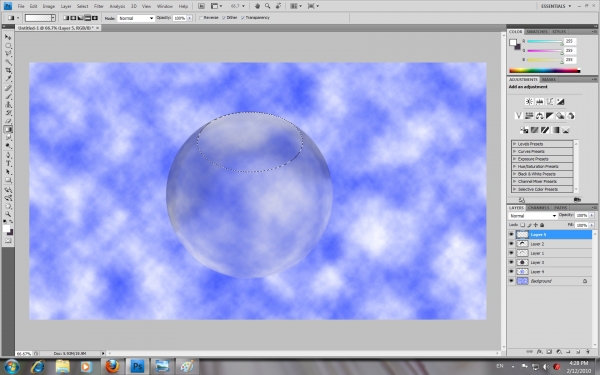
Task: Click the foreground color swatch in Color panel
Action: click(x=513, y=42)
